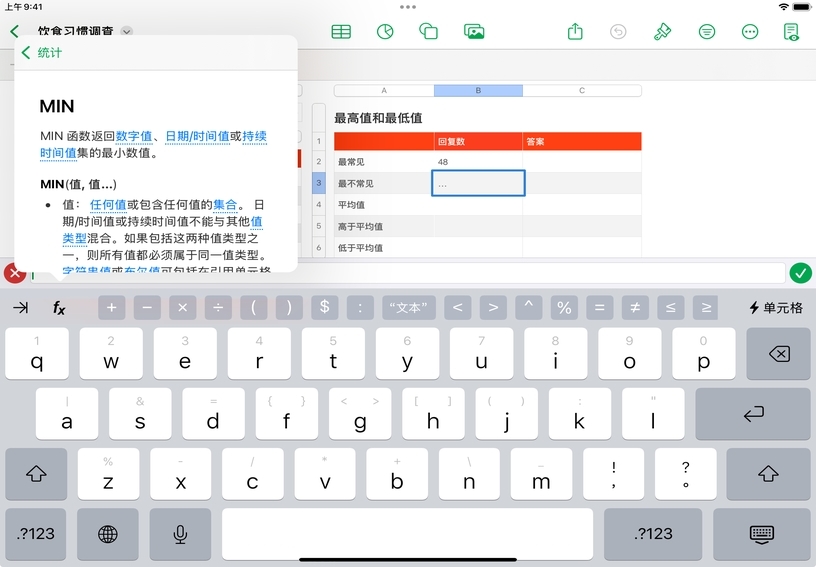
Task: Tap the insert media photo icon
Action: click(474, 31)
